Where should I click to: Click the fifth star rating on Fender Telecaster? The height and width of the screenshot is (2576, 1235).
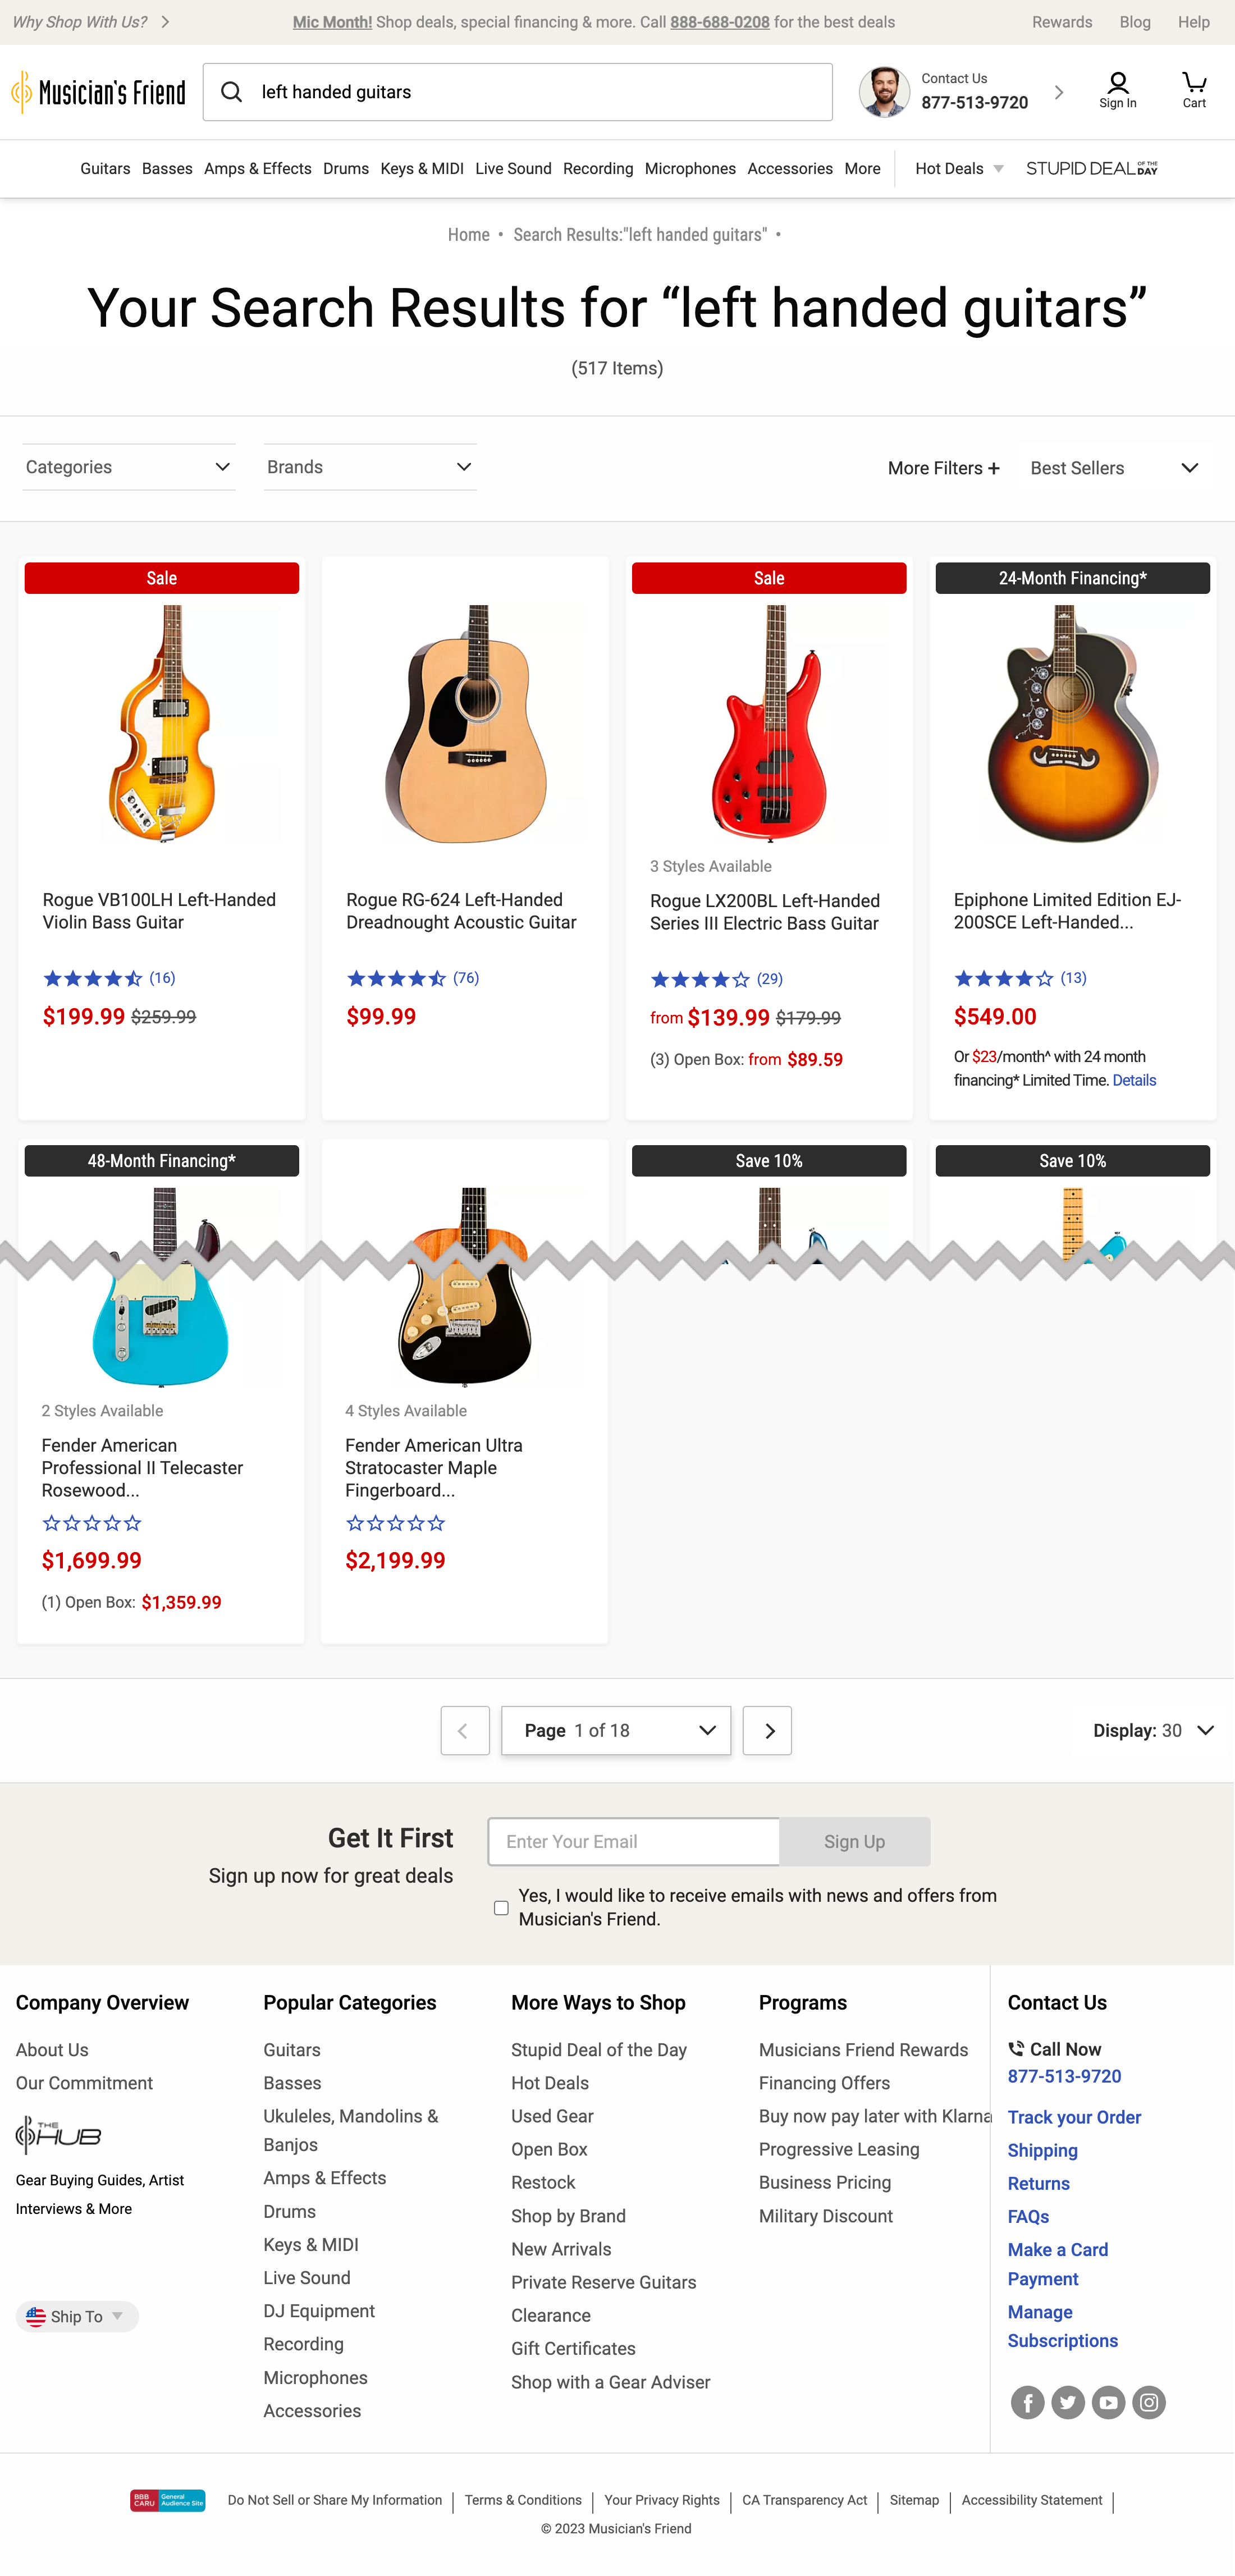click(131, 1522)
